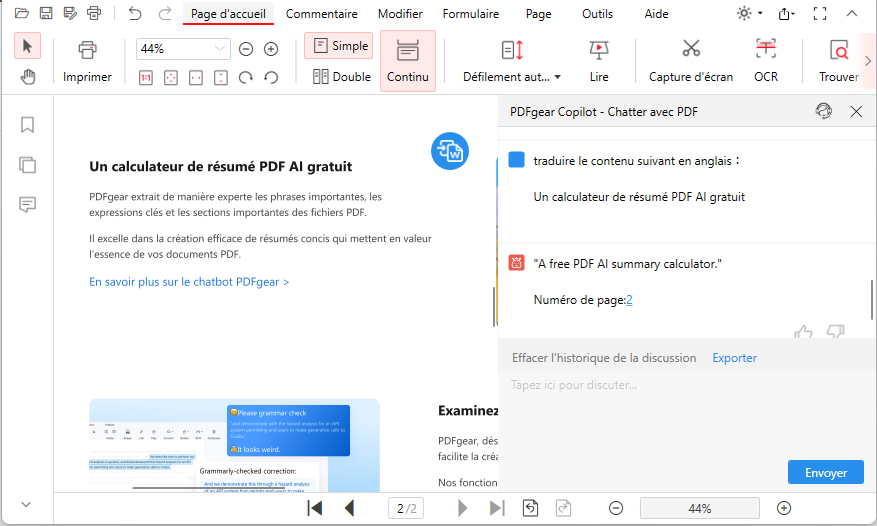The height and width of the screenshot is (526, 877).
Task: Click the convert to Word floating icon
Action: coord(450,151)
